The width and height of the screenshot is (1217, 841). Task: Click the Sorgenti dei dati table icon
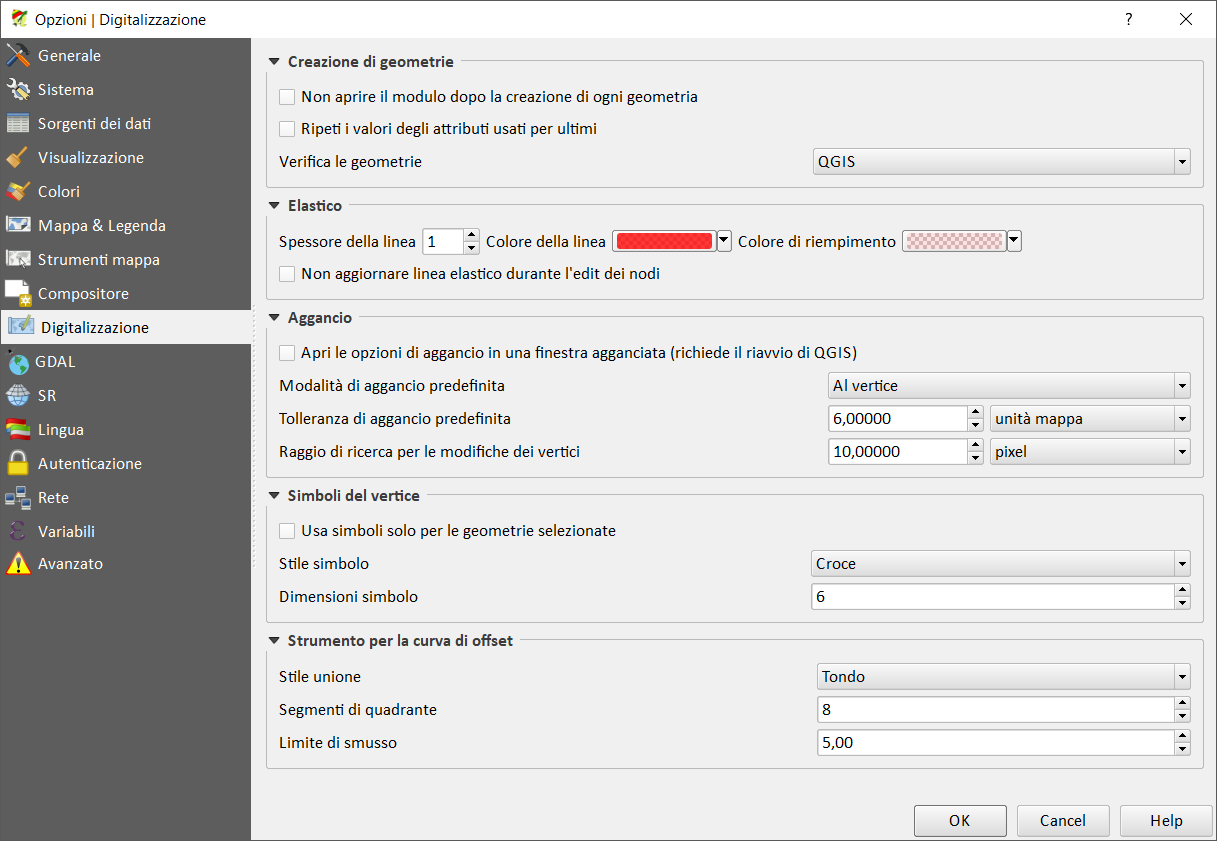click(19, 124)
